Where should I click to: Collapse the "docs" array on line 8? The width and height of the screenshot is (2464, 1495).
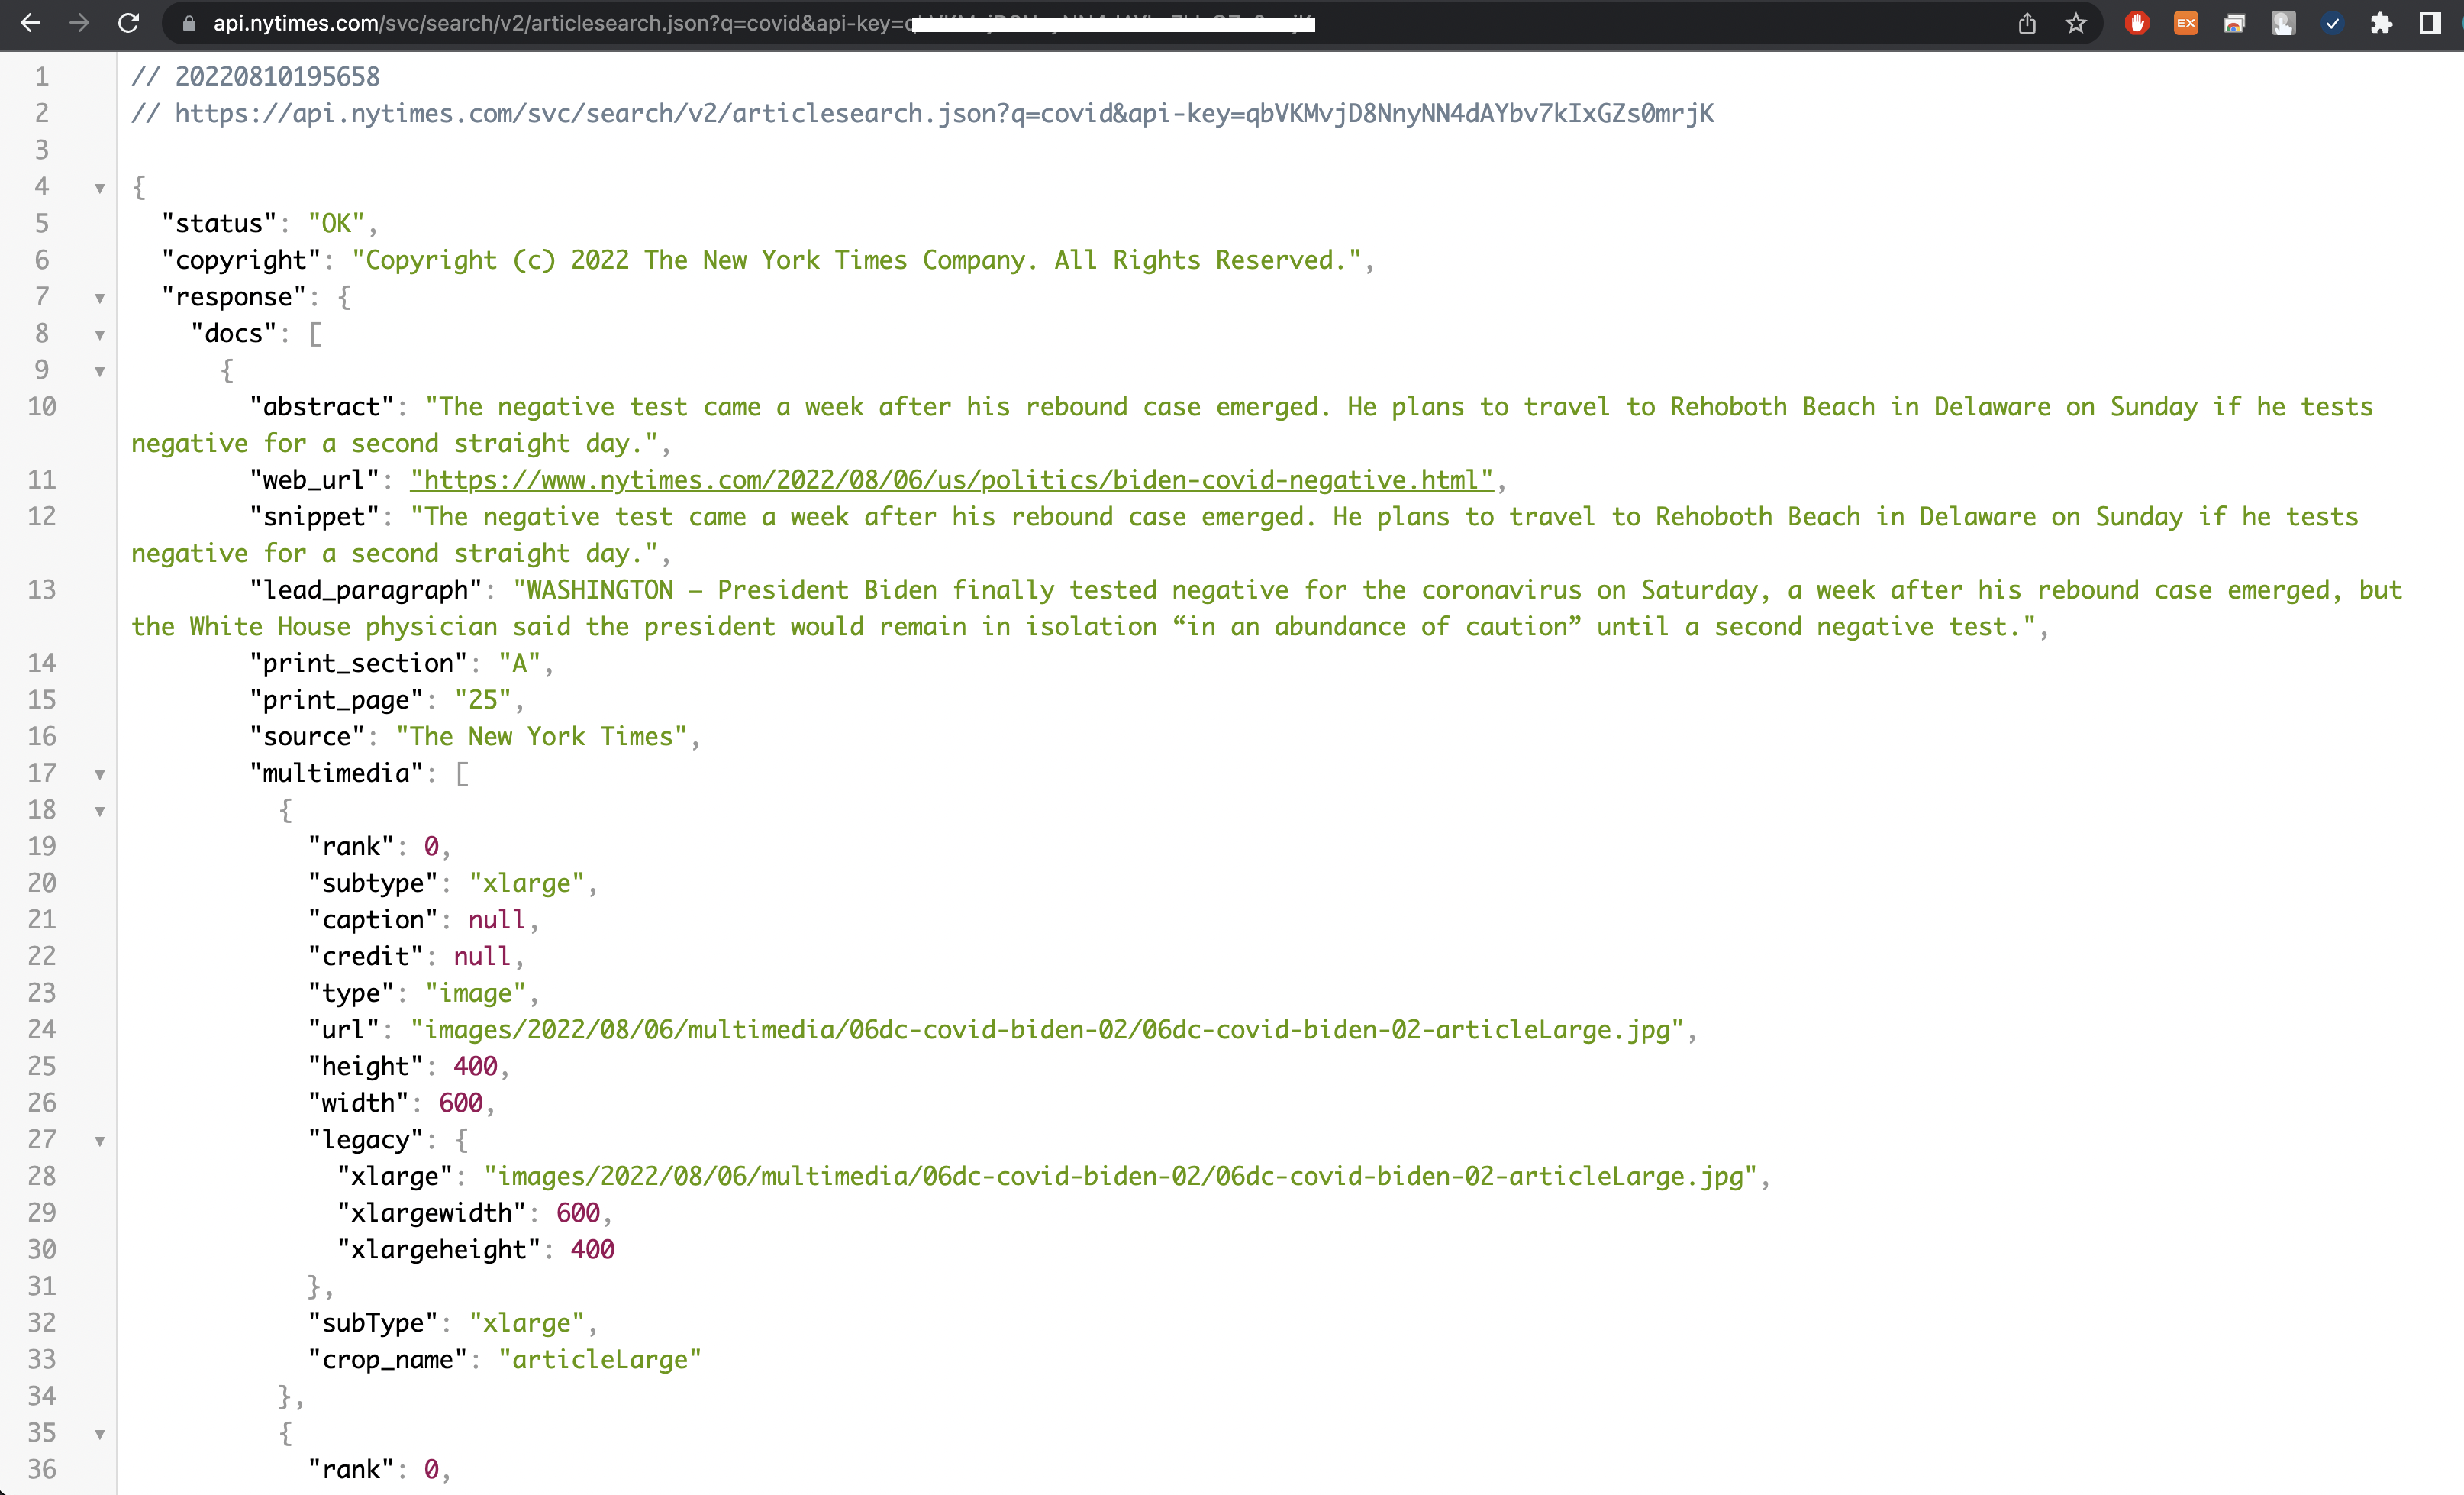pos(100,335)
